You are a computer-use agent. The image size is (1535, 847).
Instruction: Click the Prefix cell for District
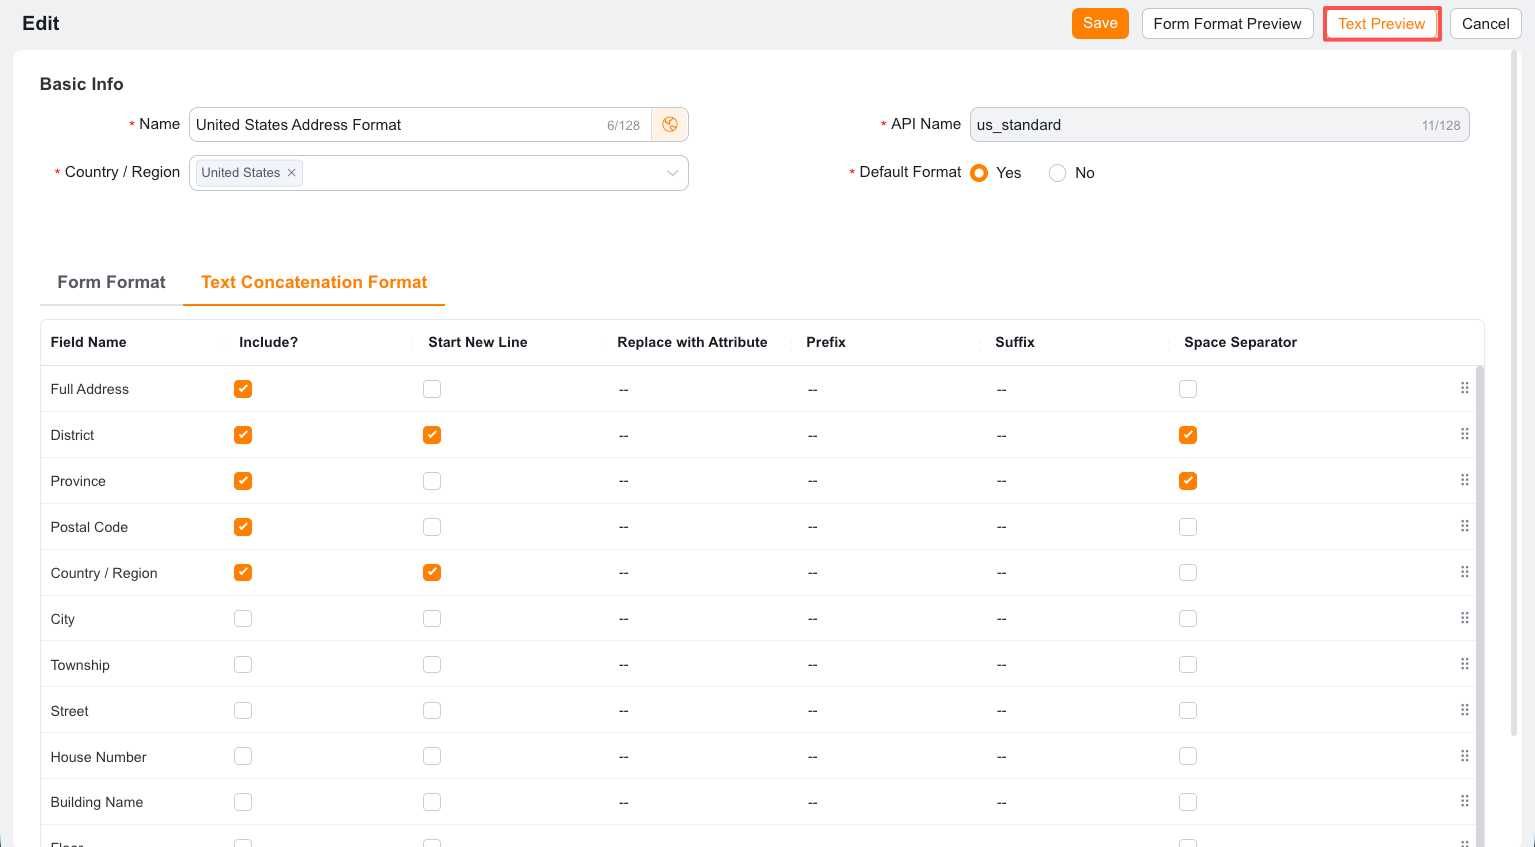point(890,435)
